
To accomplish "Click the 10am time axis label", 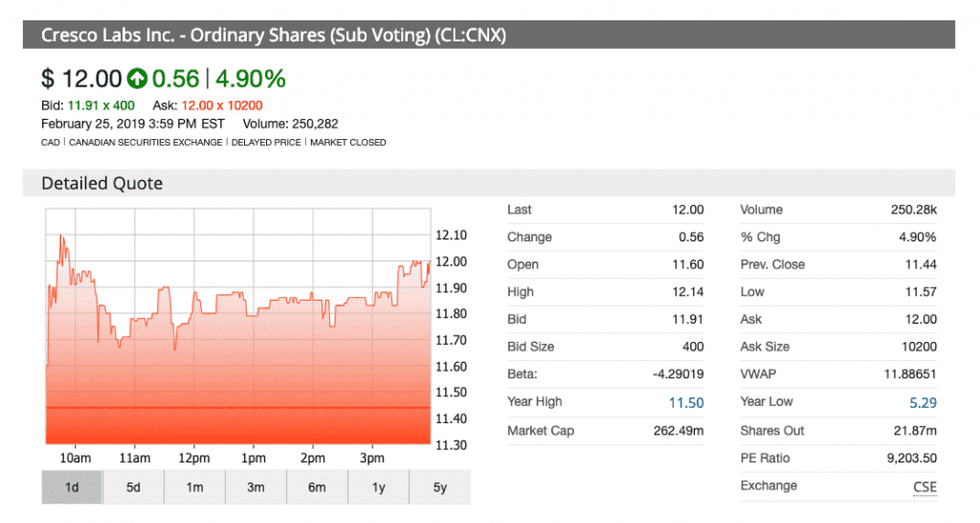I will (75, 458).
